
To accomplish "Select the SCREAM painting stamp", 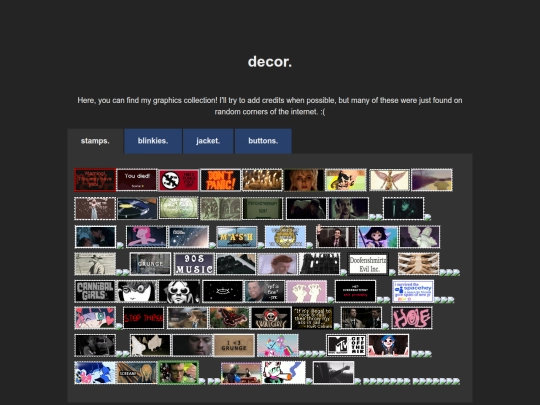I will tap(137, 373).
